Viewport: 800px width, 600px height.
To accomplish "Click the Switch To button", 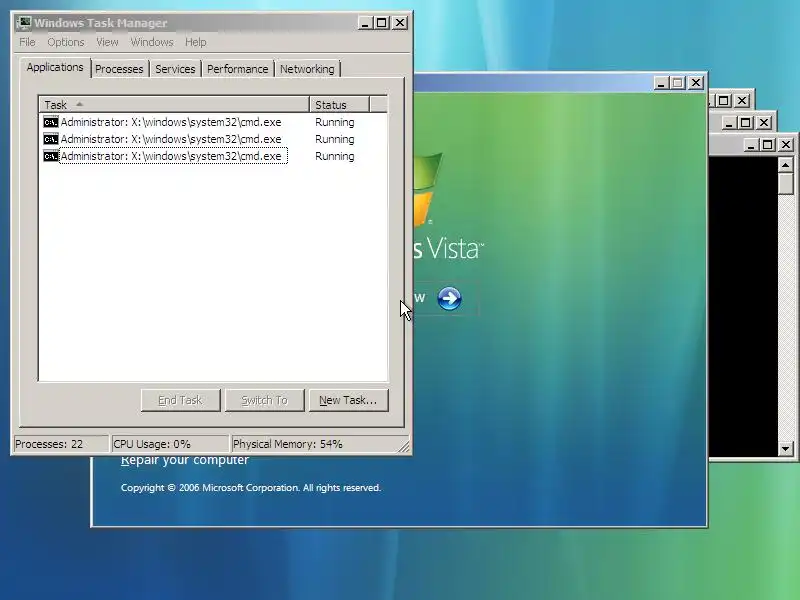I will click(265, 401).
